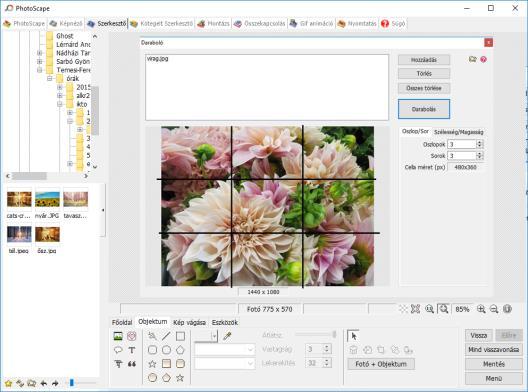
Task: Open the Kép vágása tab
Action: (x=189, y=322)
